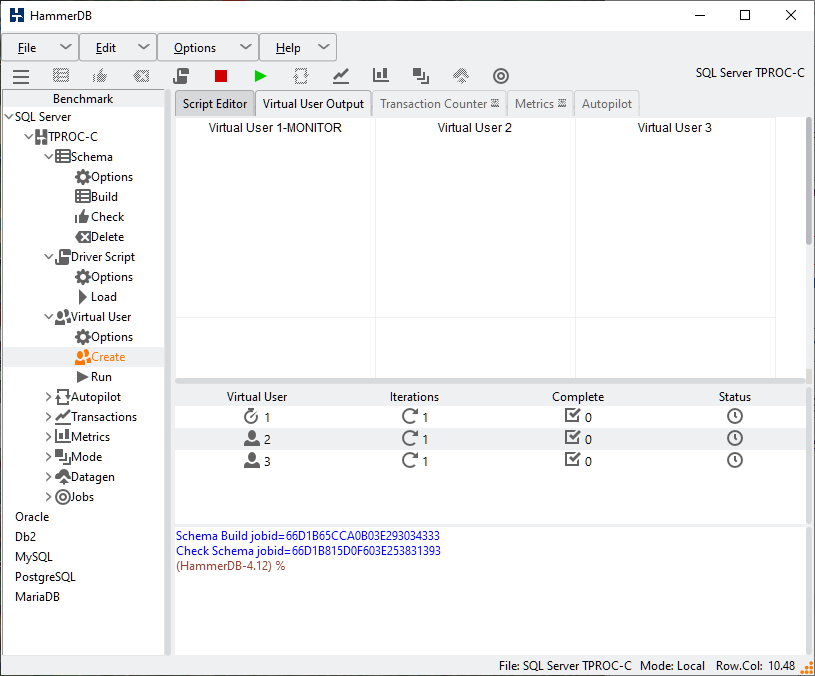Expand the Mode tree node

48,457
